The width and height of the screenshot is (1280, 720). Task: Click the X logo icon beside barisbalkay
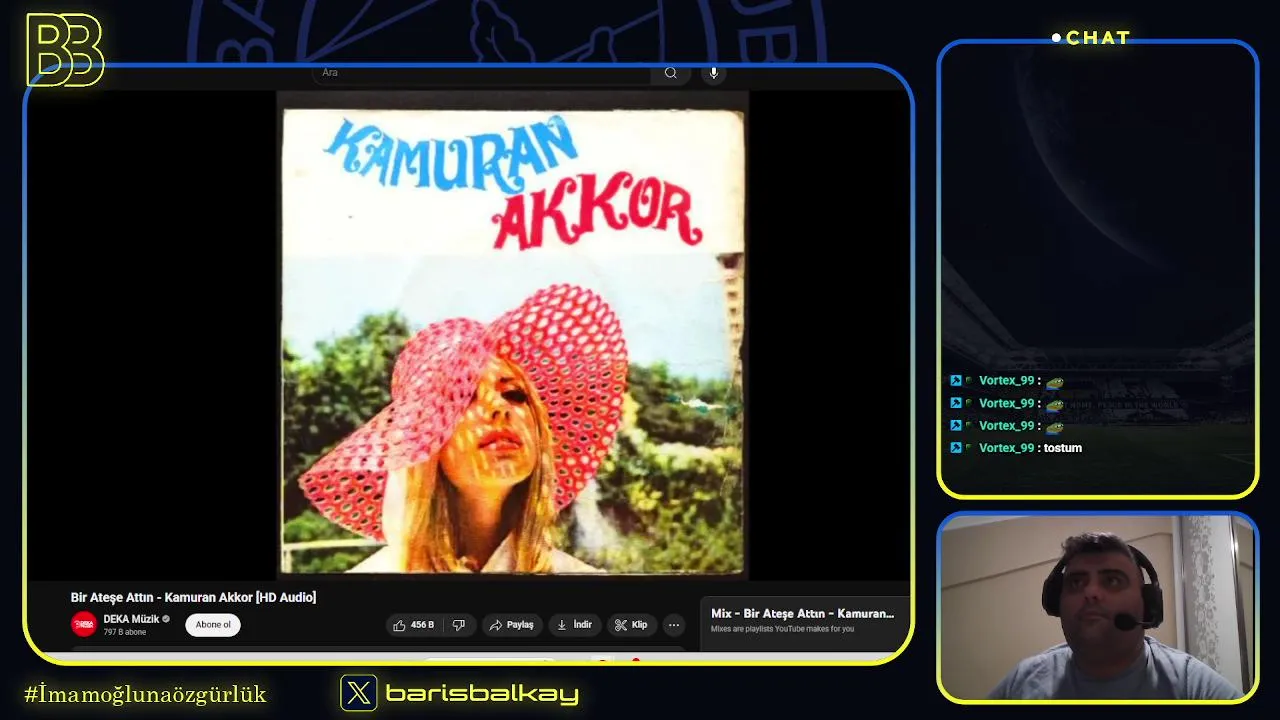359,693
